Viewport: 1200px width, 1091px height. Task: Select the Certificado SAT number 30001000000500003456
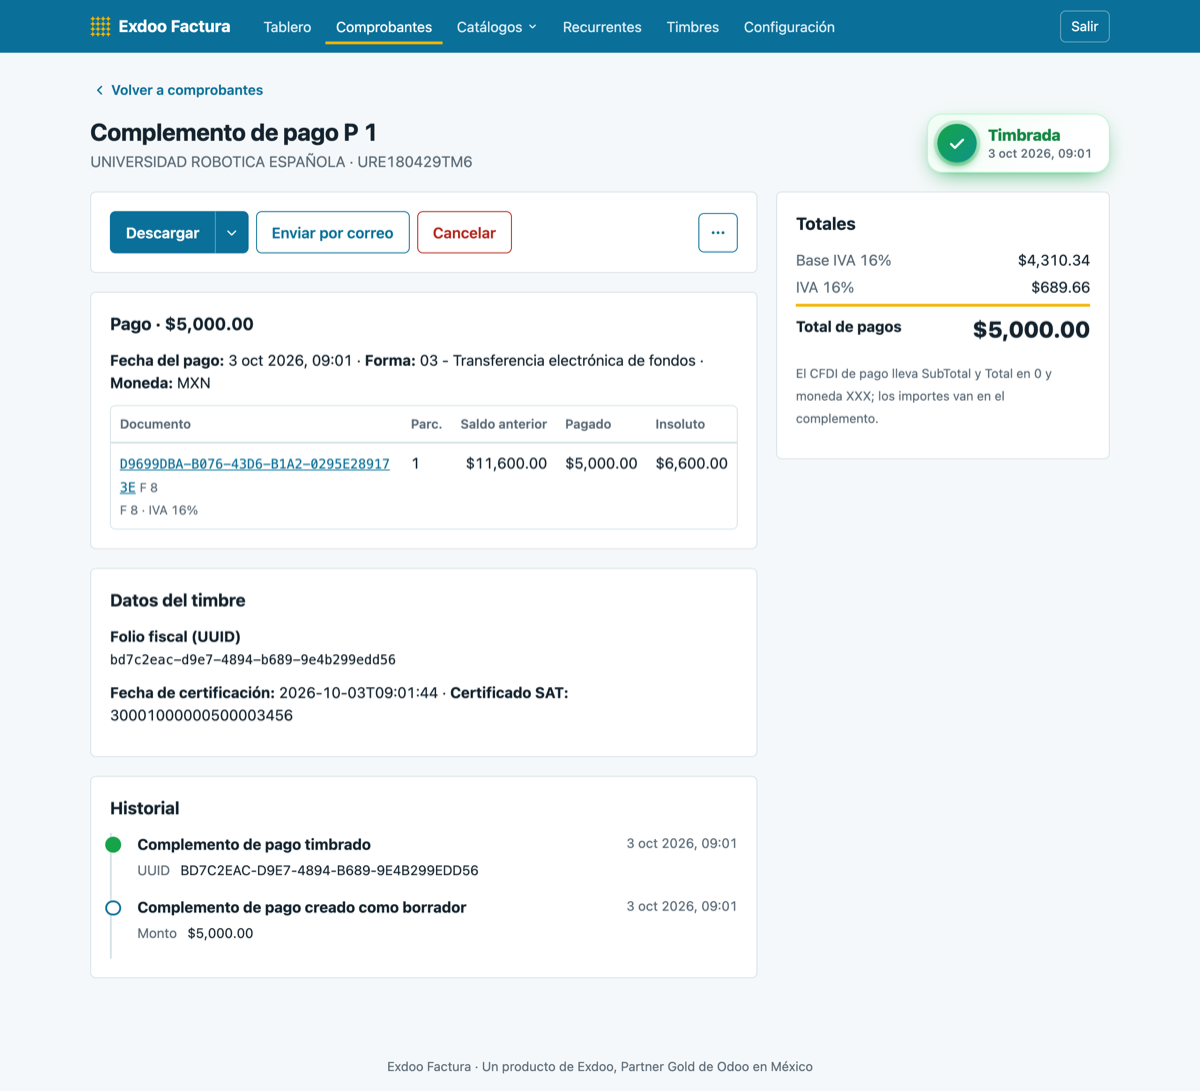(201, 716)
